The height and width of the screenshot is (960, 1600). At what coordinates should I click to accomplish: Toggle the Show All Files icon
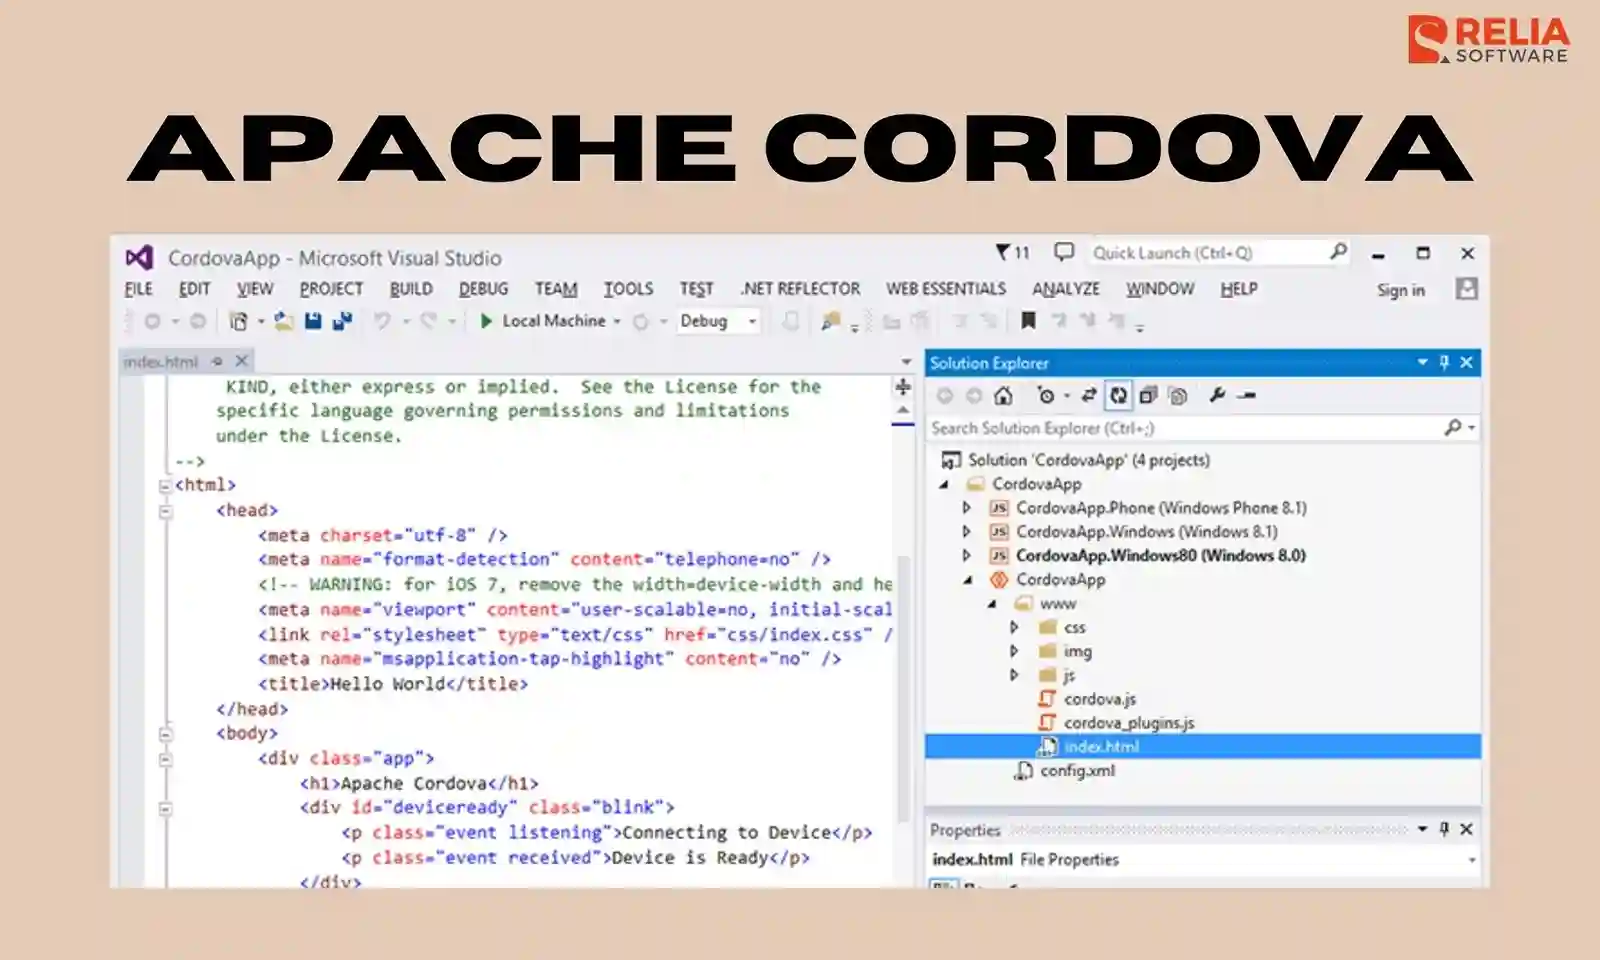point(1178,396)
